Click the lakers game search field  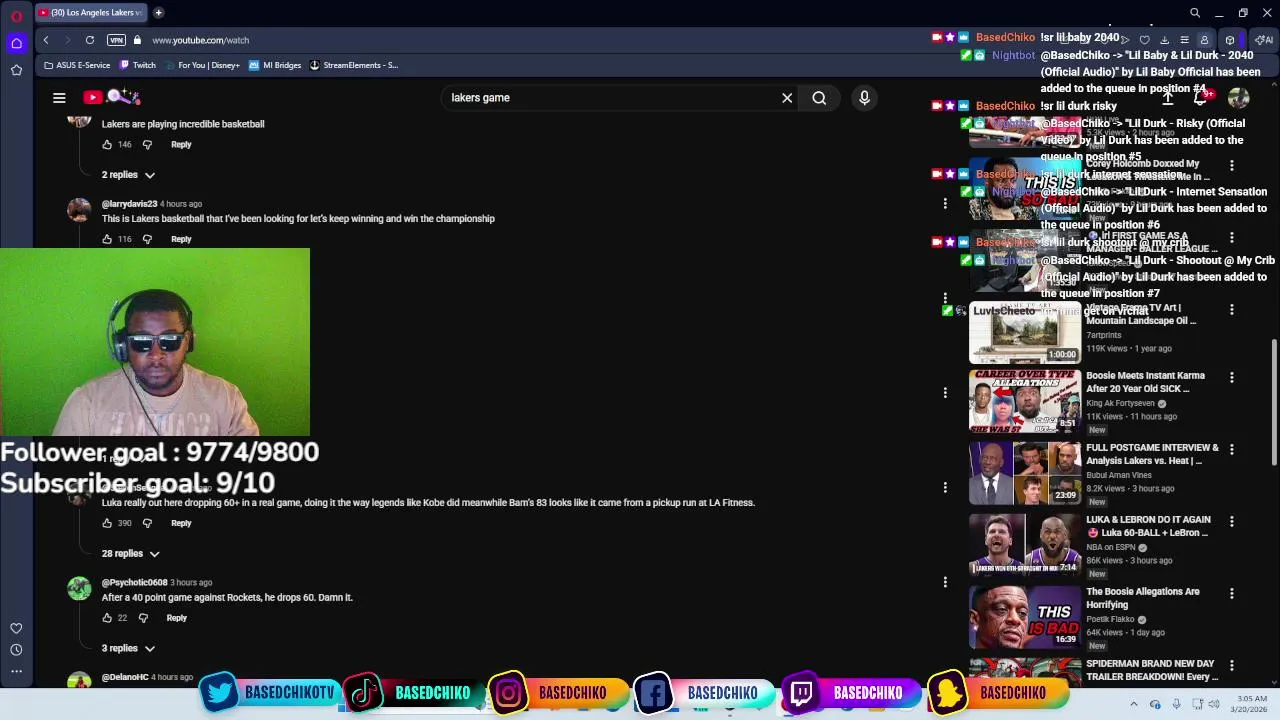tap(610, 97)
